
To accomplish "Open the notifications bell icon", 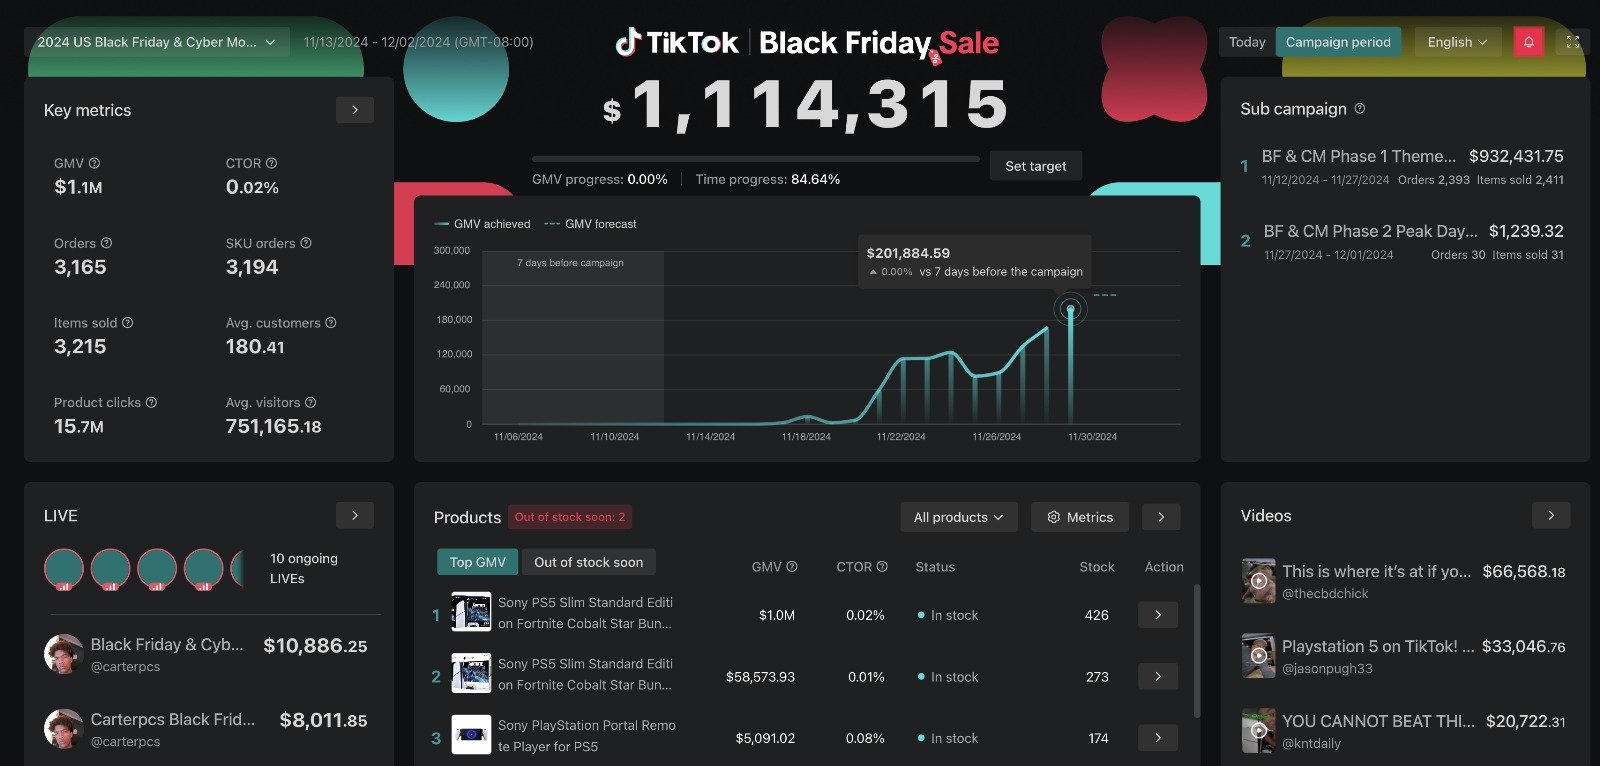I will [1529, 42].
